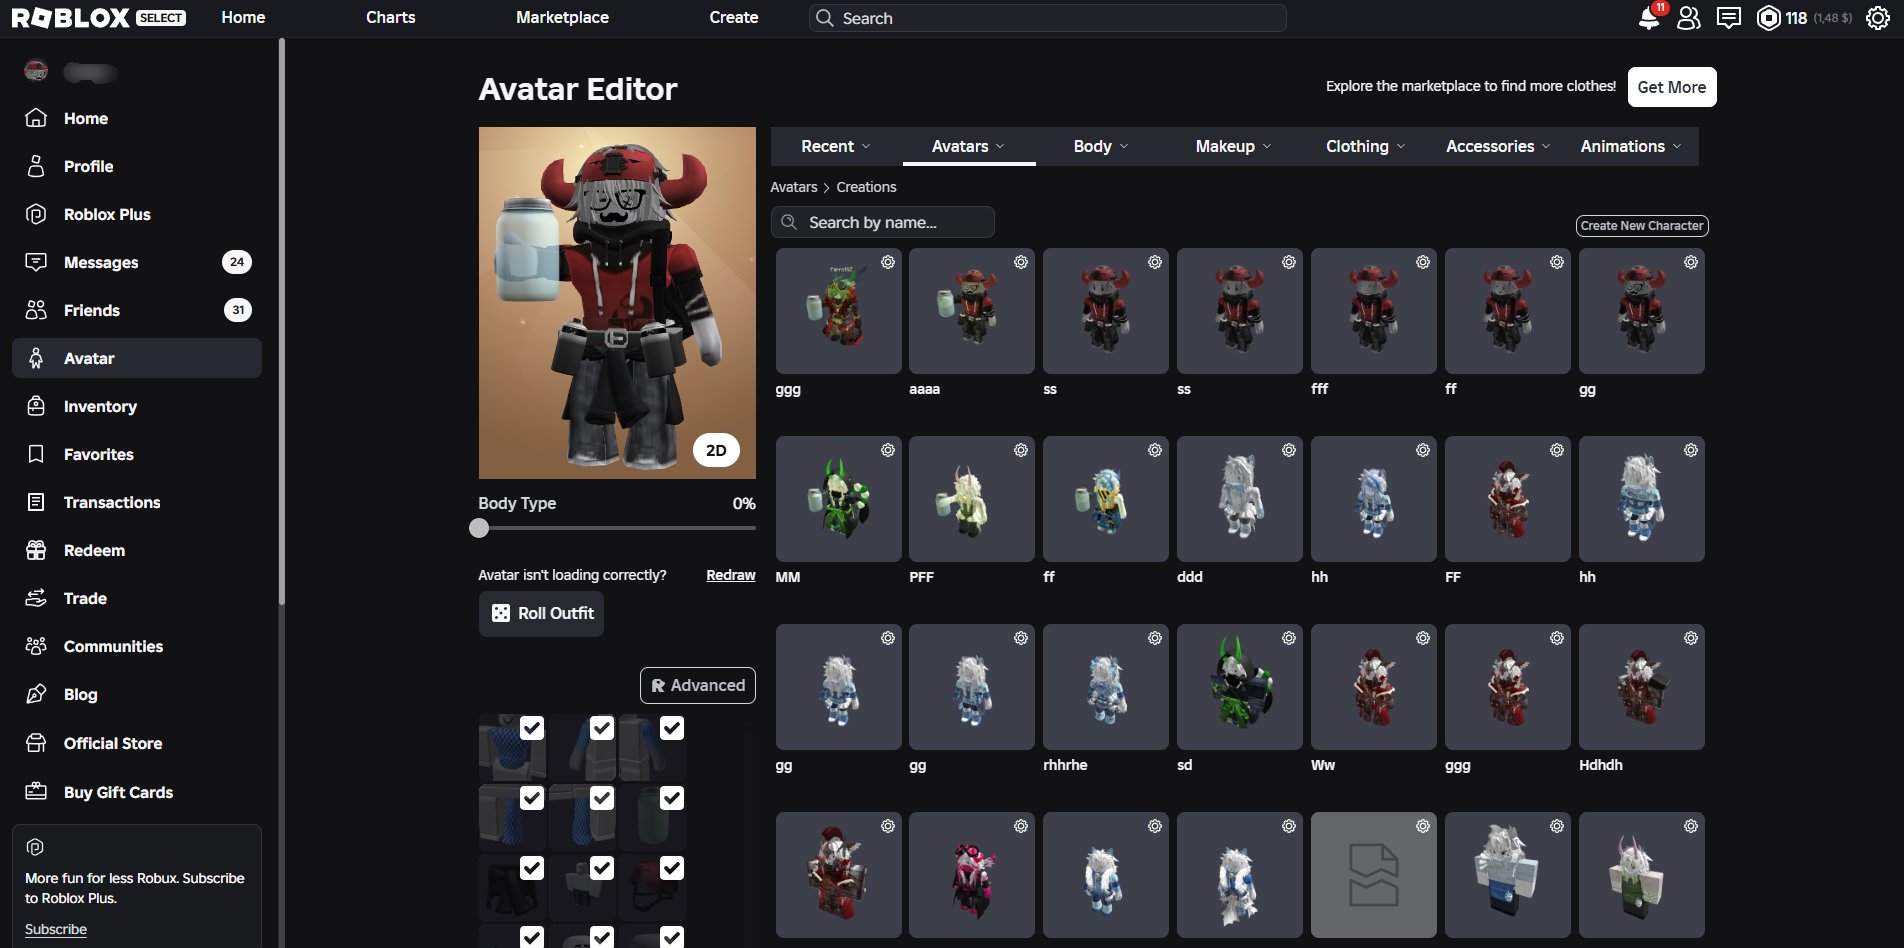Expand the Animations dropdown tab

(x=1631, y=146)
